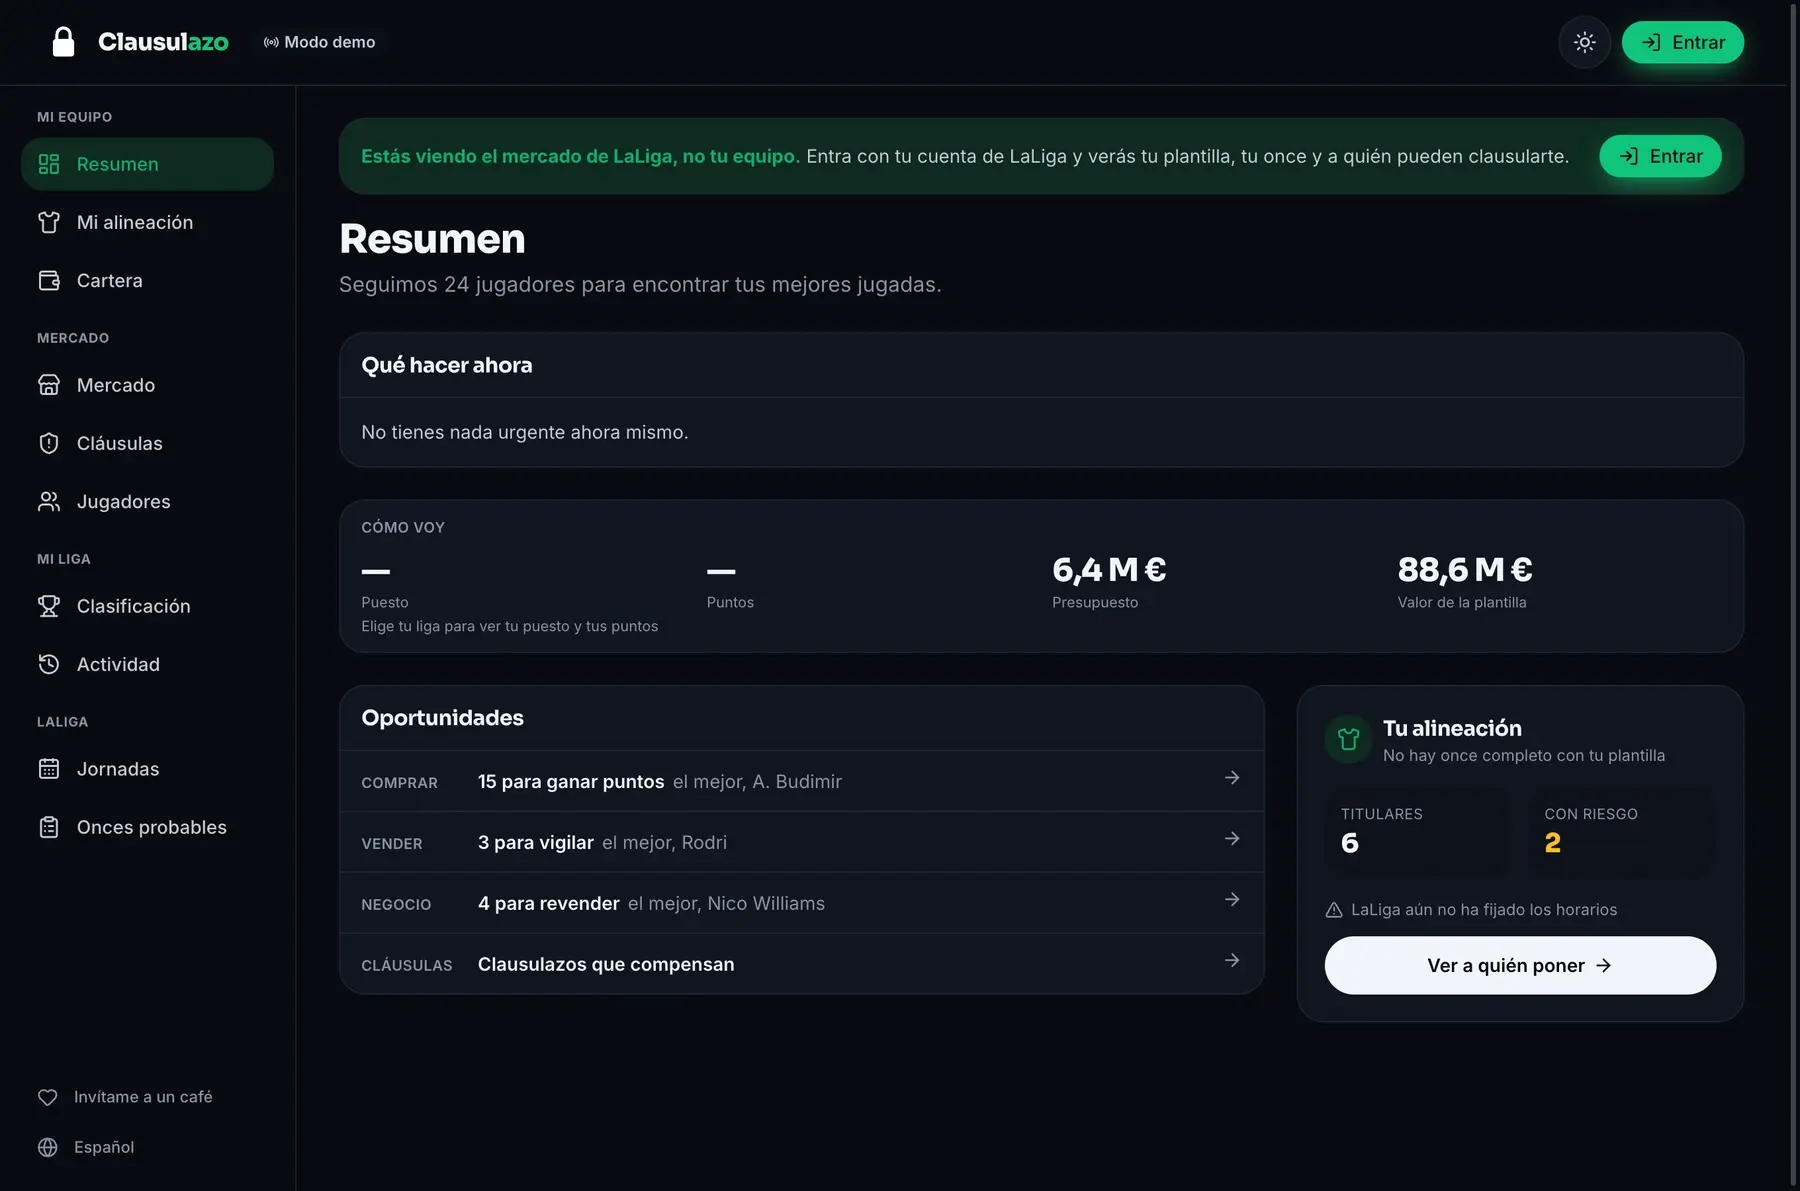Open the Cláusulas shield icon

(x=49, y=443)
